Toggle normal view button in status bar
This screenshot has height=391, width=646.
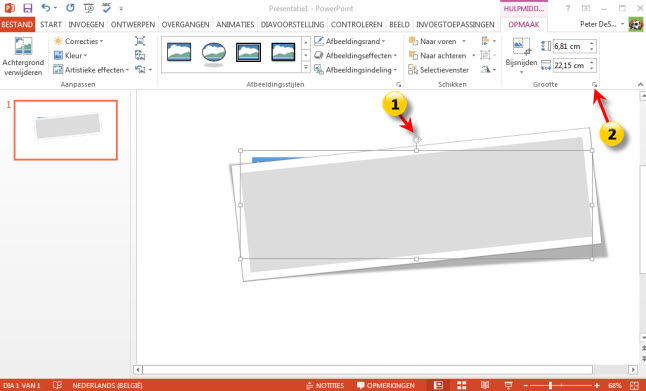(x=438, y=385)
